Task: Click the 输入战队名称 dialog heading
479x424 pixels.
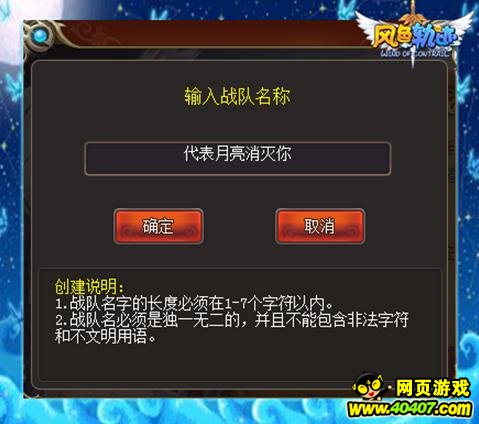Action: (237, 96)
